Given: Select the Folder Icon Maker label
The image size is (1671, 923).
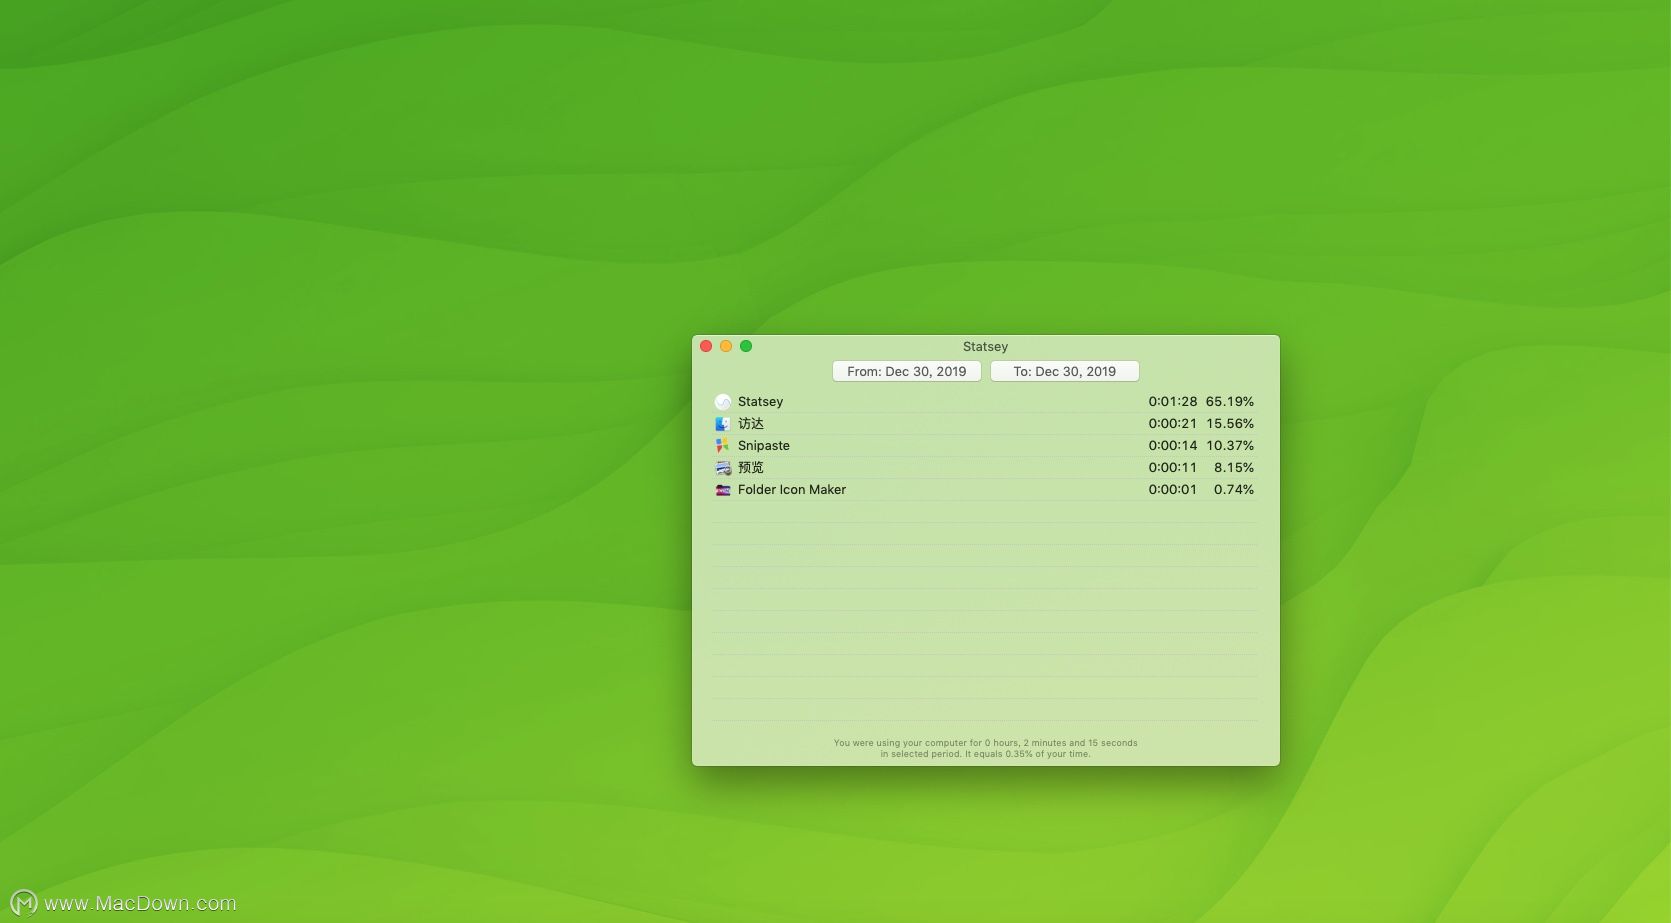Looking at the screenshot, I should tap(792, 490).
